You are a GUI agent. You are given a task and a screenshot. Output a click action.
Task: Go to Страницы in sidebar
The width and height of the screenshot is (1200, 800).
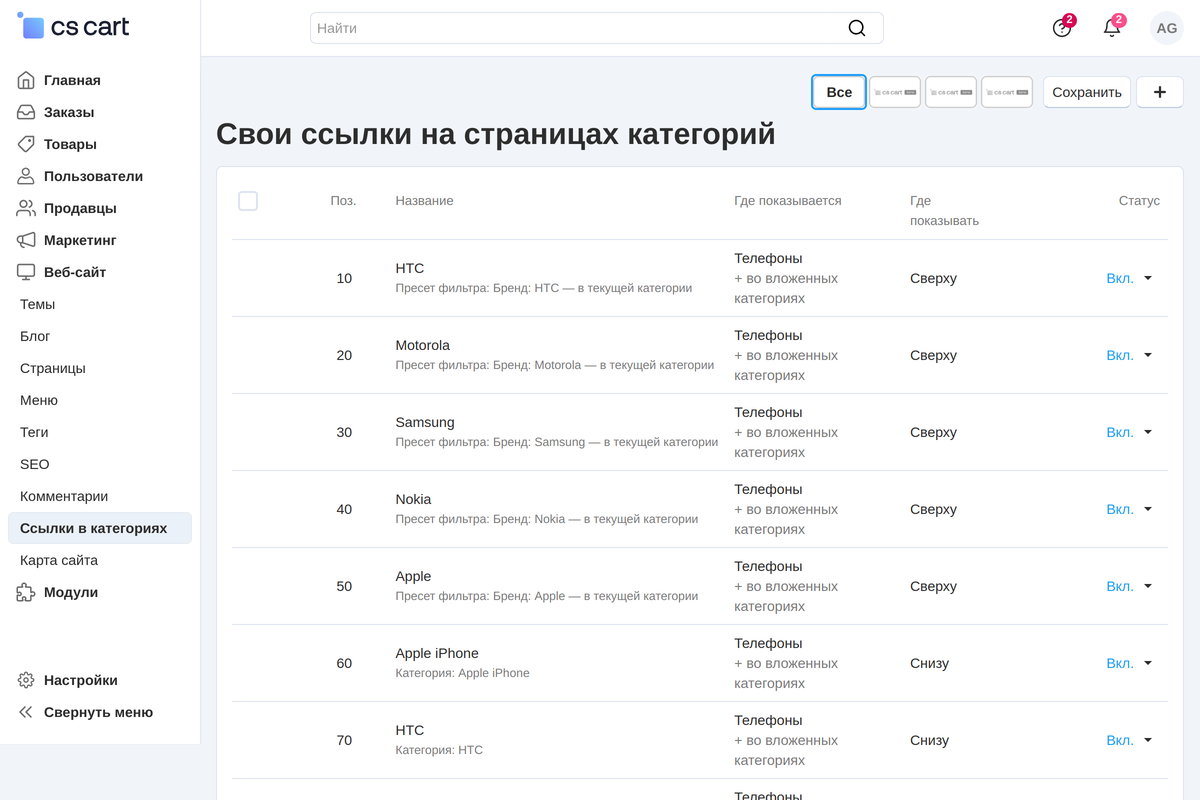pyautogui.click(x=52, y=368)
